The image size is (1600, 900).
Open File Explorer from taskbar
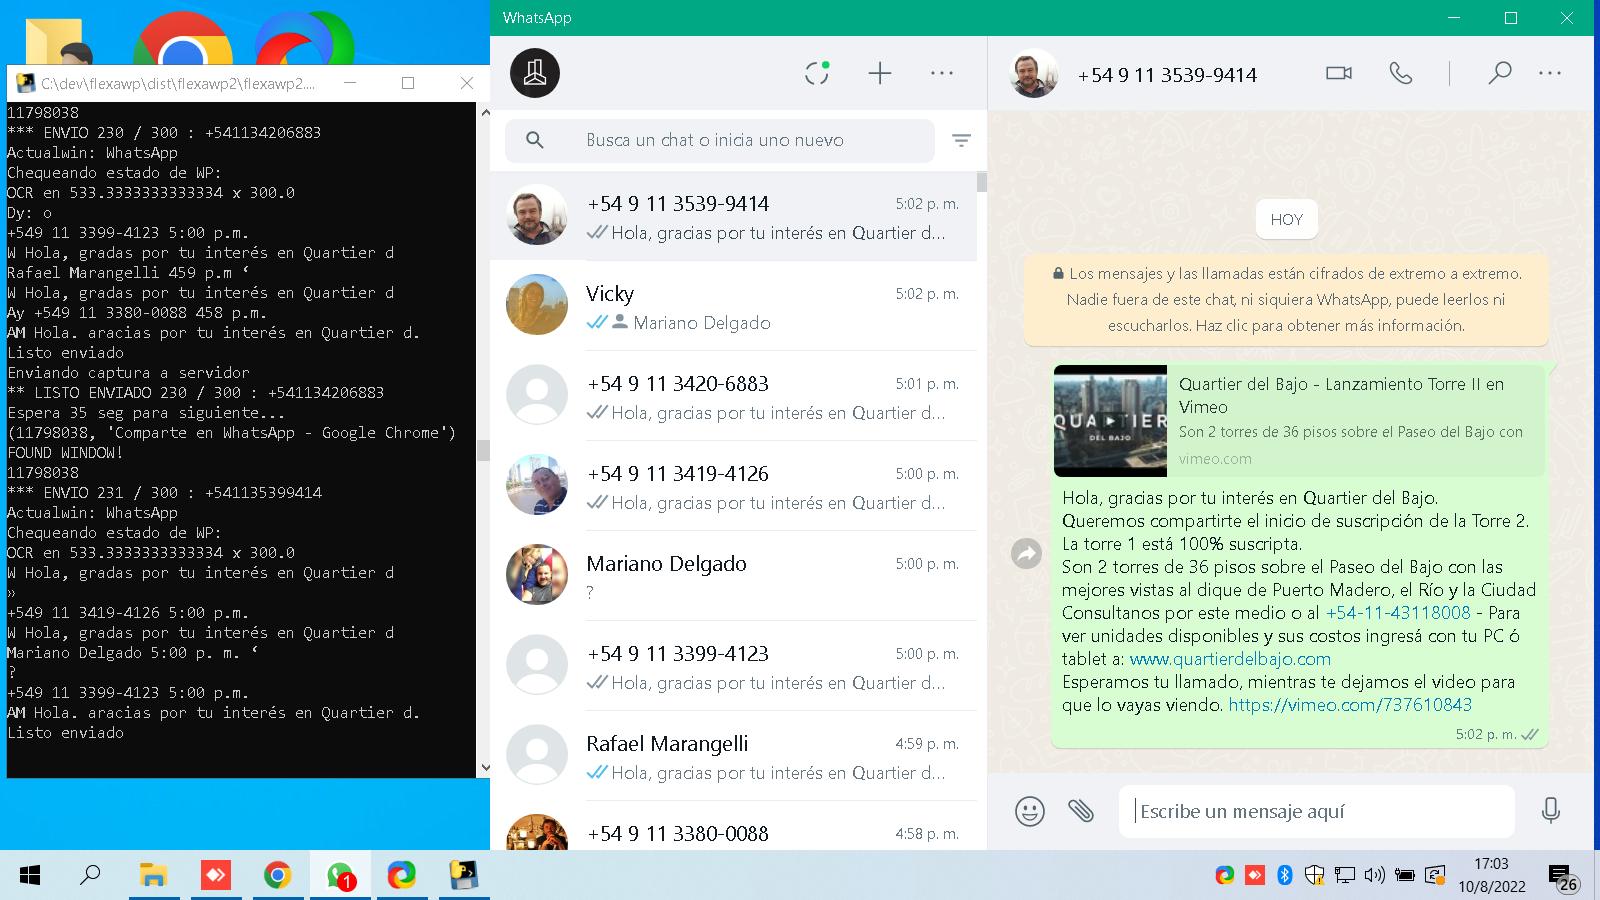tap(153, 876)
